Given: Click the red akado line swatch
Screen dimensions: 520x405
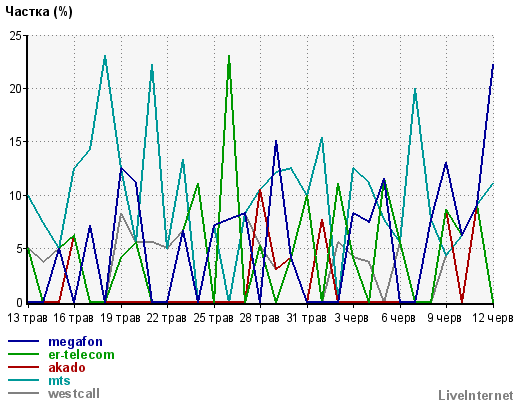Looking at the screenshot, I should [23, 367].
